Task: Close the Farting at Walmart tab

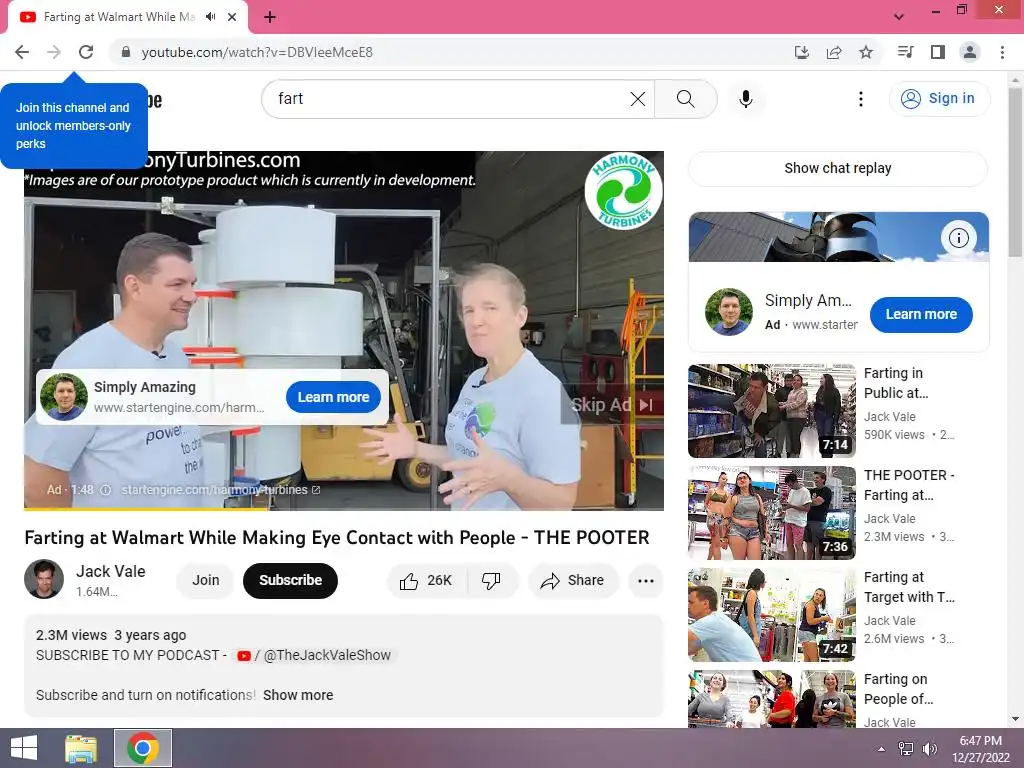Action: tap(232, 17)
